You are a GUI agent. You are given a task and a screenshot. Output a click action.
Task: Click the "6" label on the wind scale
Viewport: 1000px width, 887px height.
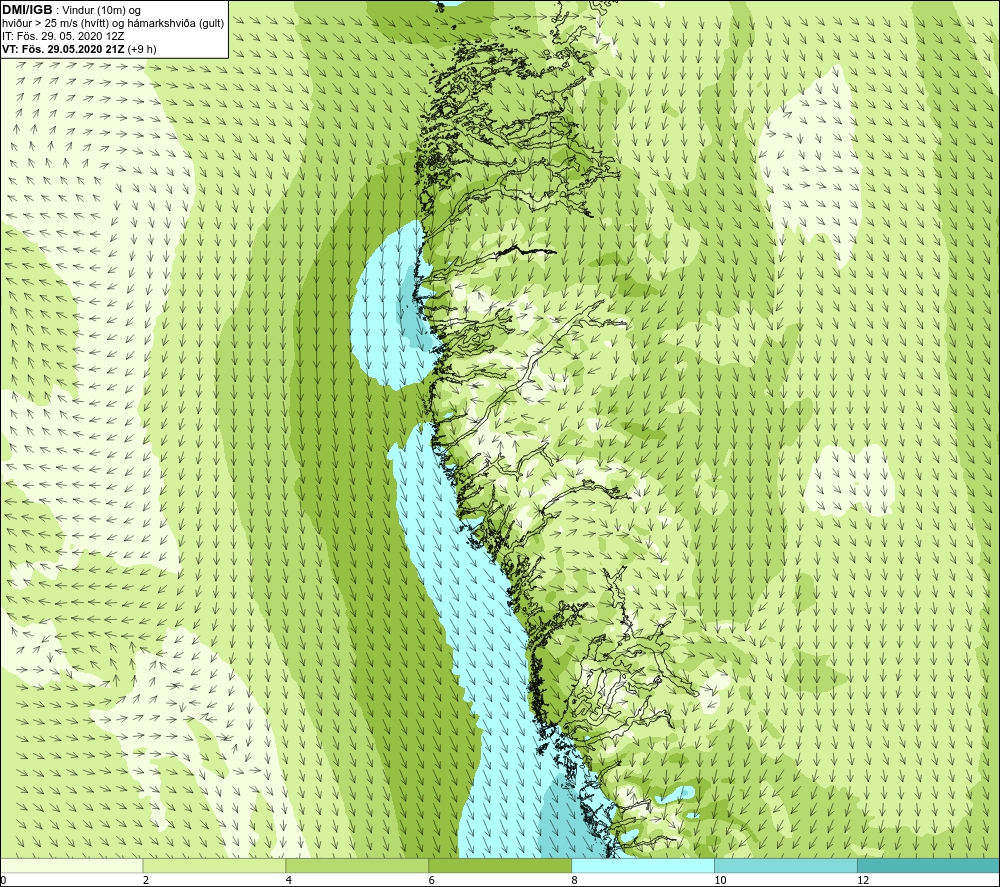pyautogui.click(x=432, y=880)
